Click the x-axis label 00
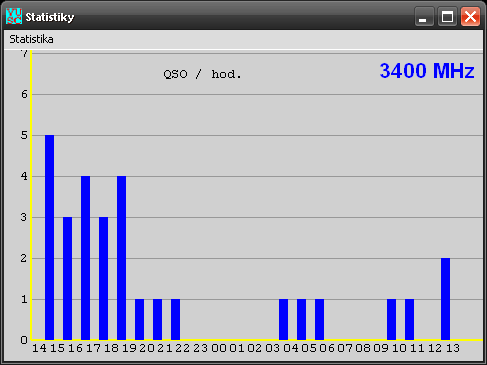 point(219,348)
